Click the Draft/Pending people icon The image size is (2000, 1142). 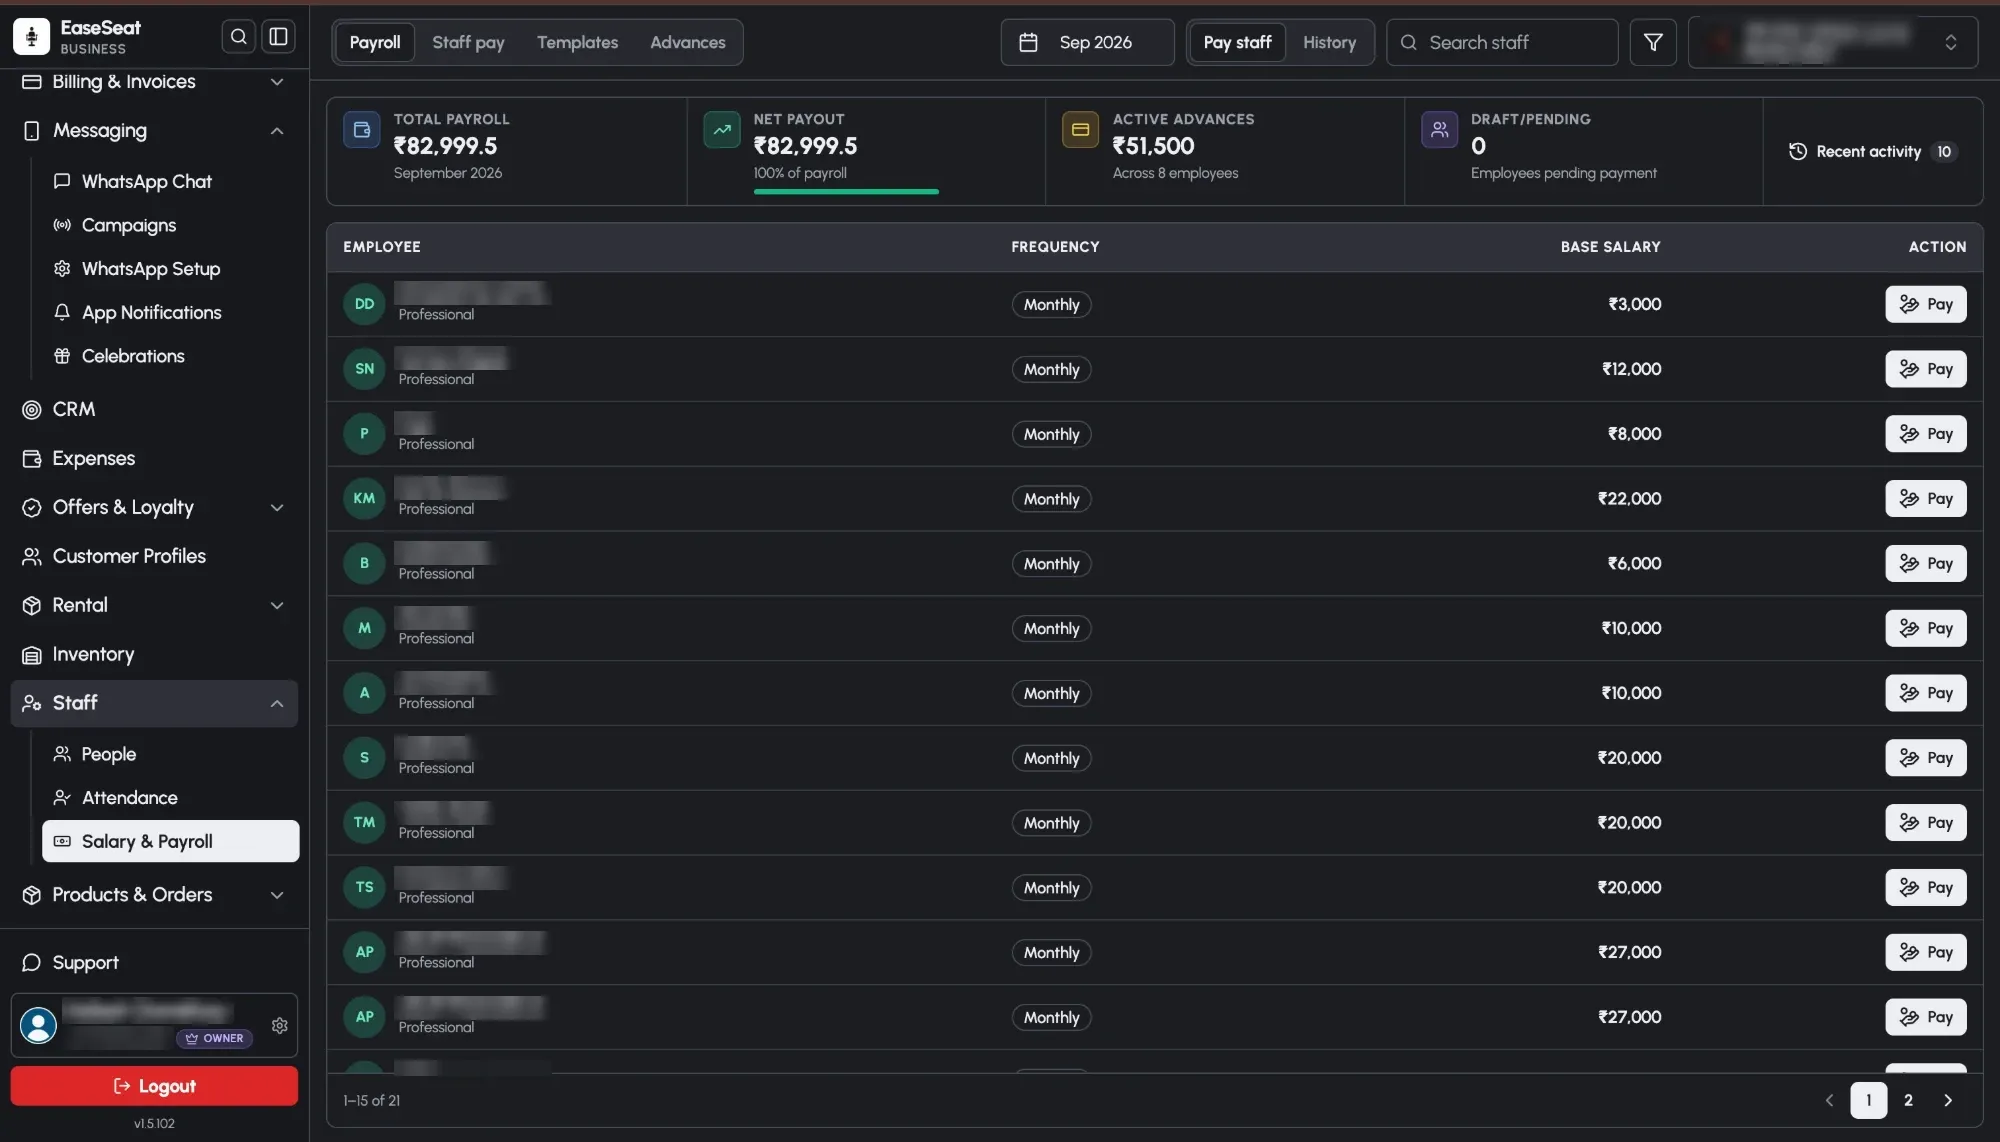click(1440, 130)
